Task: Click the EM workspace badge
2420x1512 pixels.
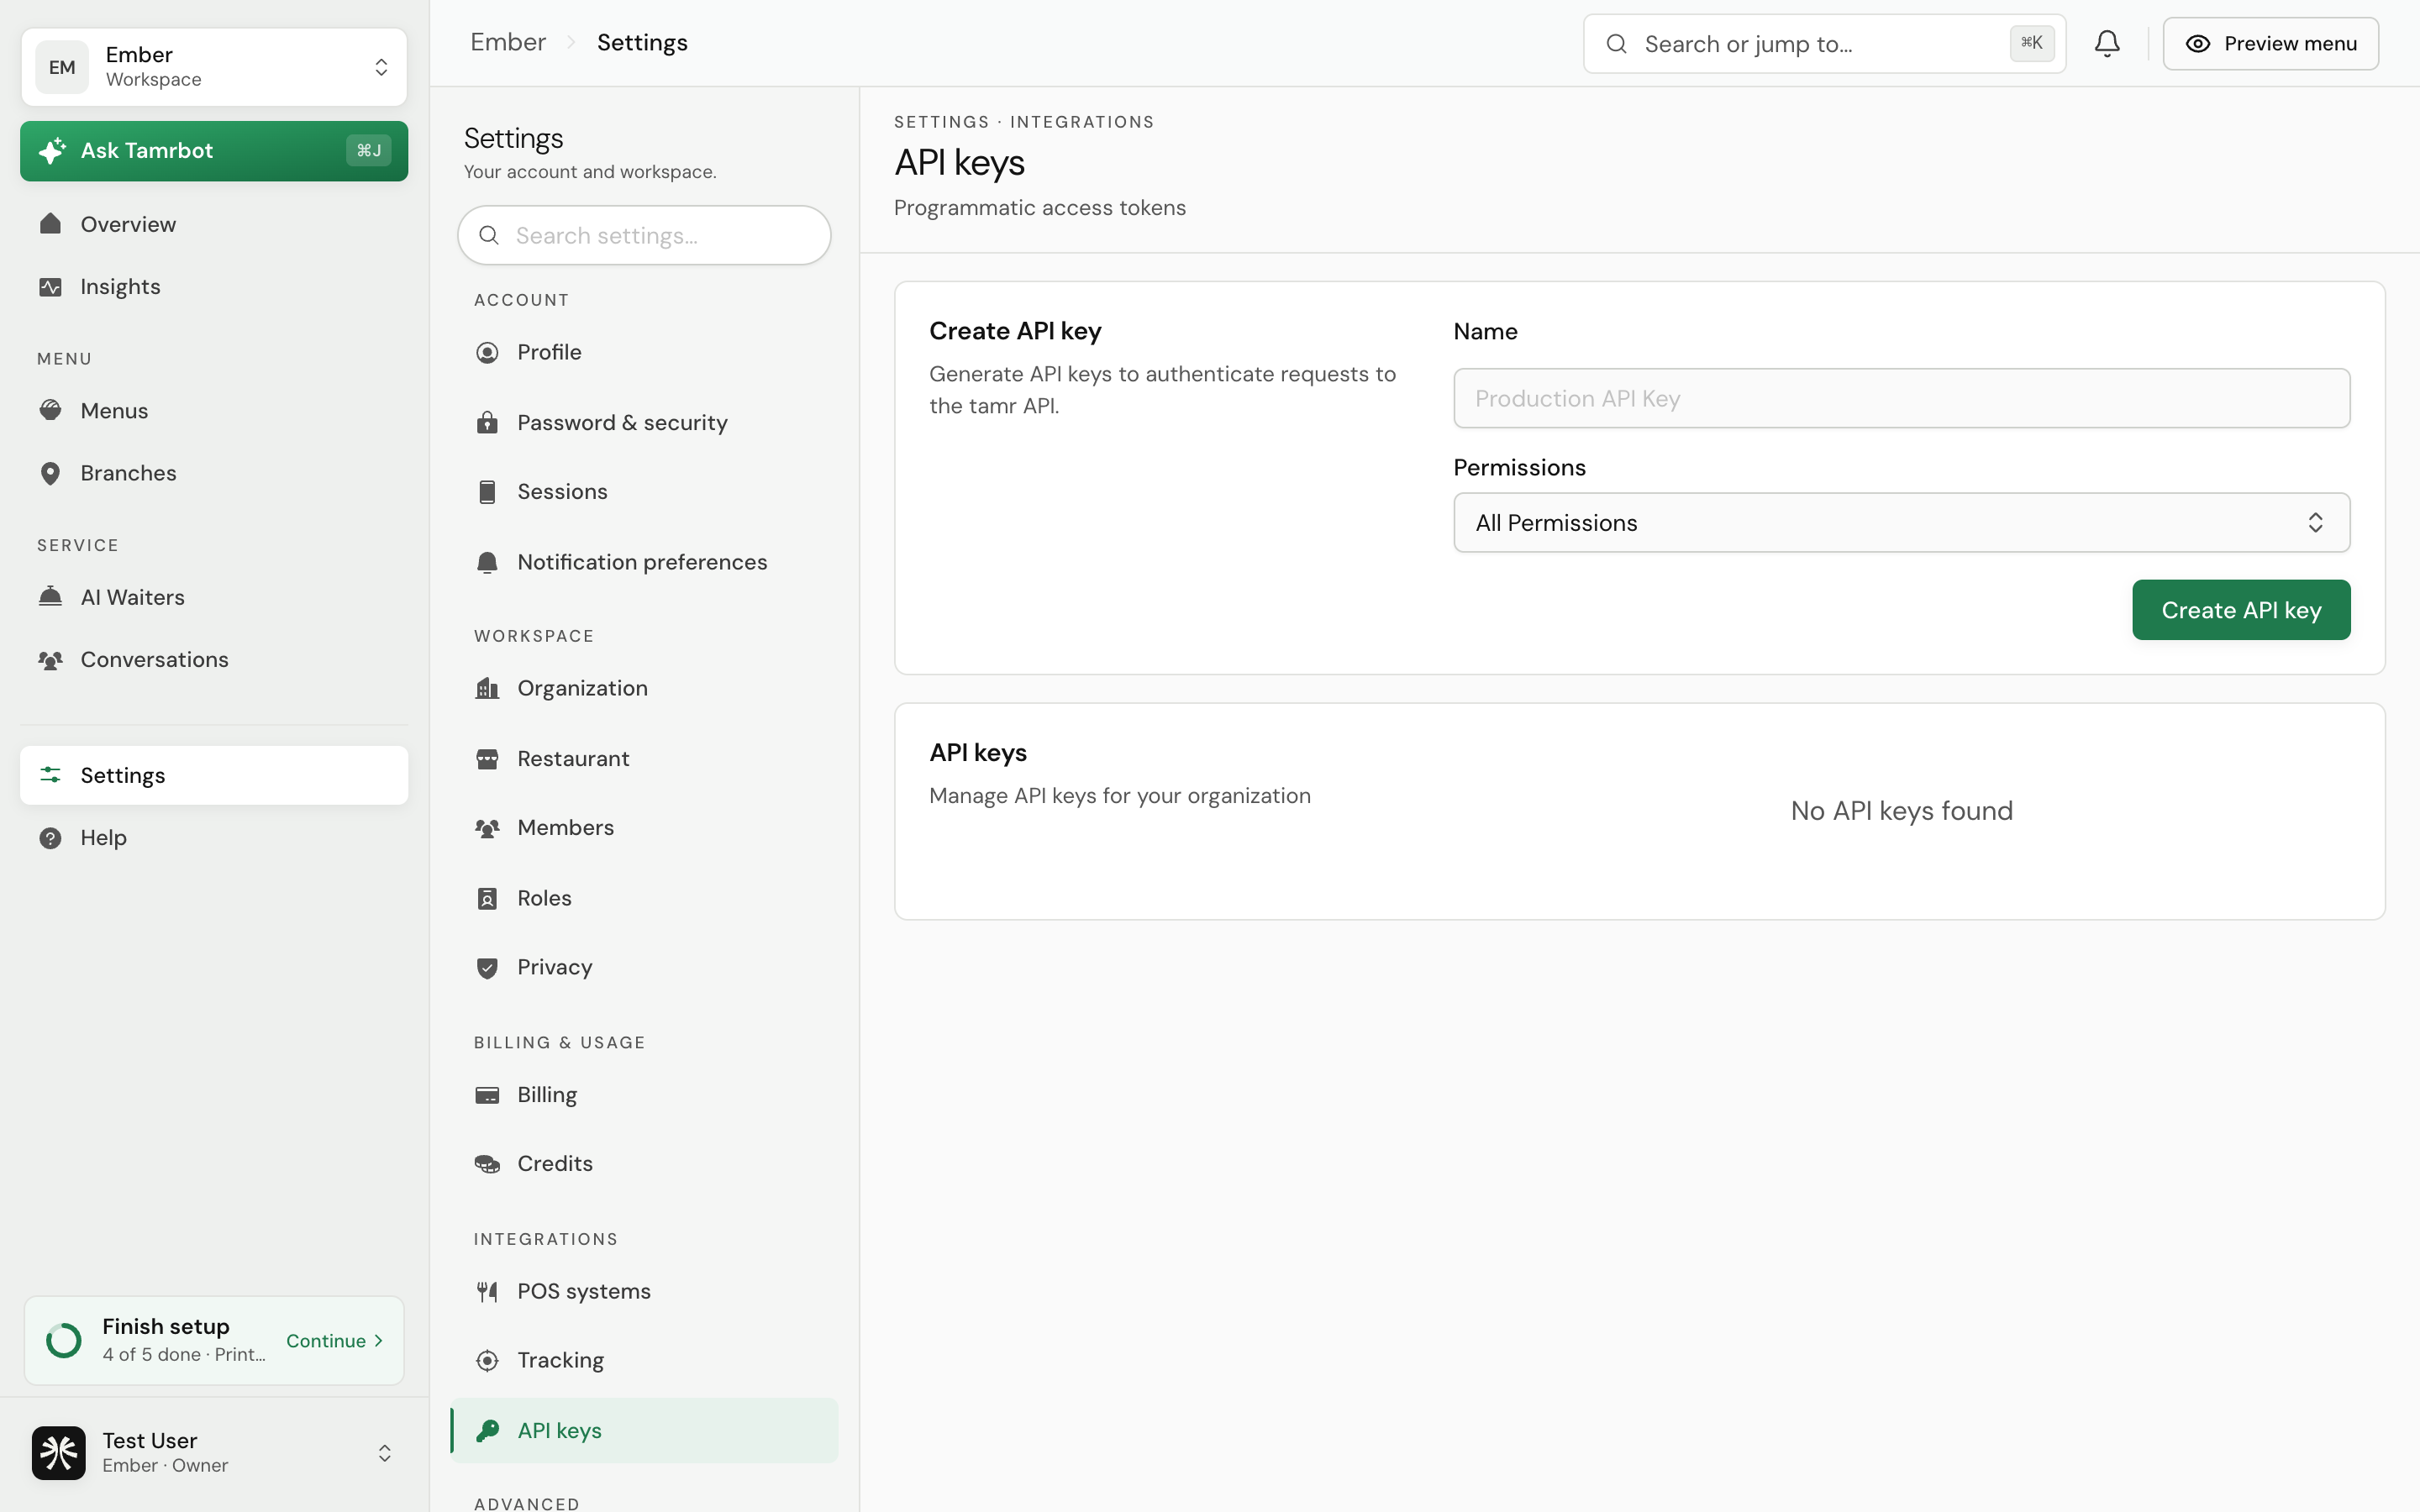Action: [62, 67]
